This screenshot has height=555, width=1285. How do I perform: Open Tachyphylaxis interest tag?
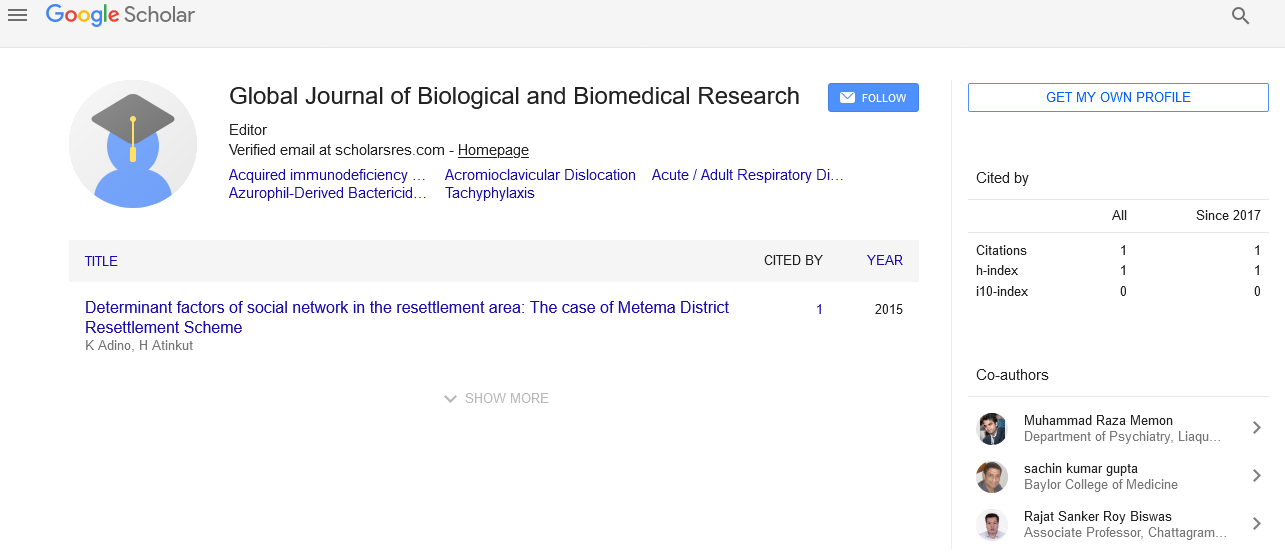[x=490, y=193]
